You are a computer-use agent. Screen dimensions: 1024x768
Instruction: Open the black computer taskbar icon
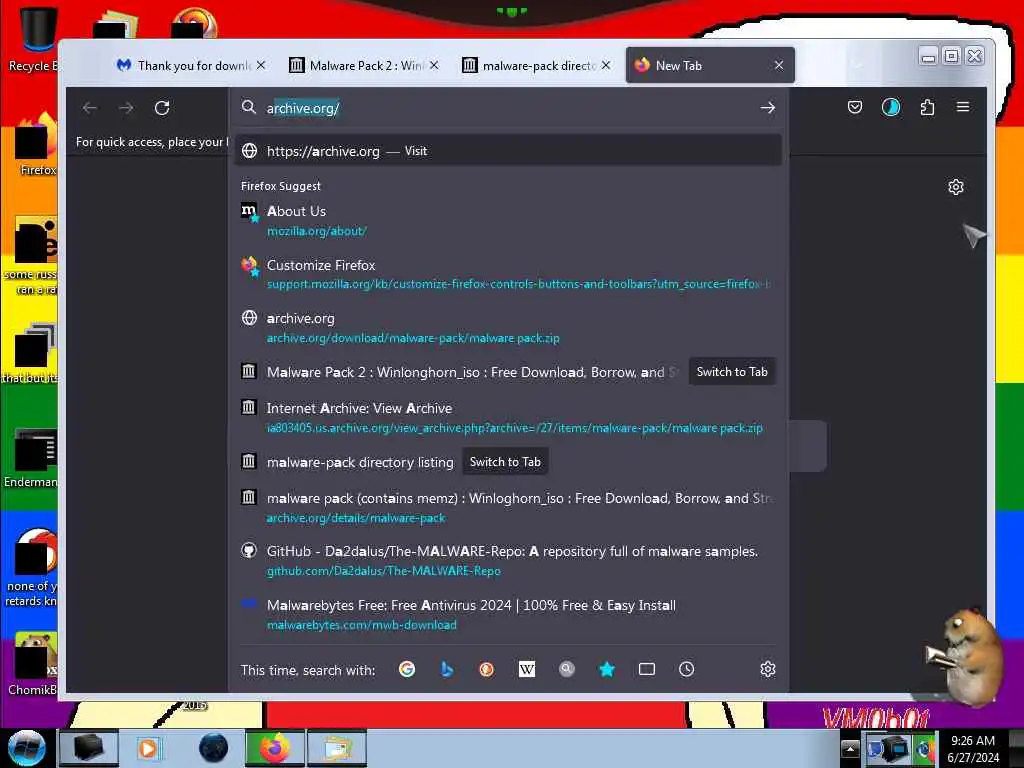[88, 748]
